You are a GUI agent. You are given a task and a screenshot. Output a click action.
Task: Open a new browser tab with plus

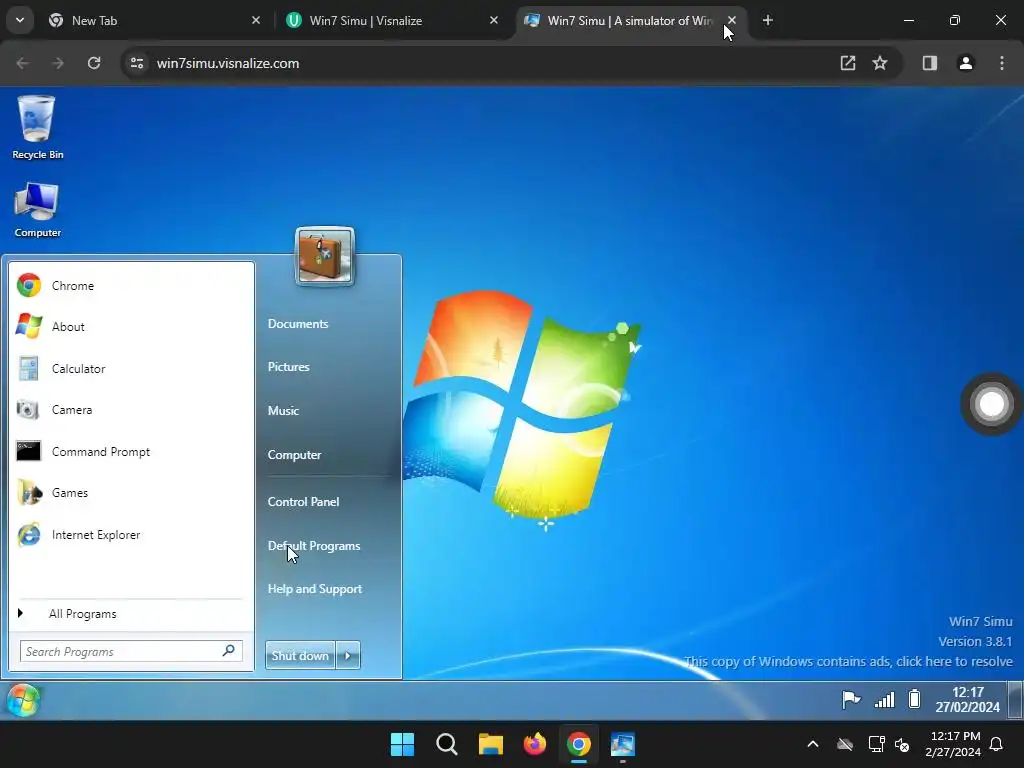click(768, 20)
